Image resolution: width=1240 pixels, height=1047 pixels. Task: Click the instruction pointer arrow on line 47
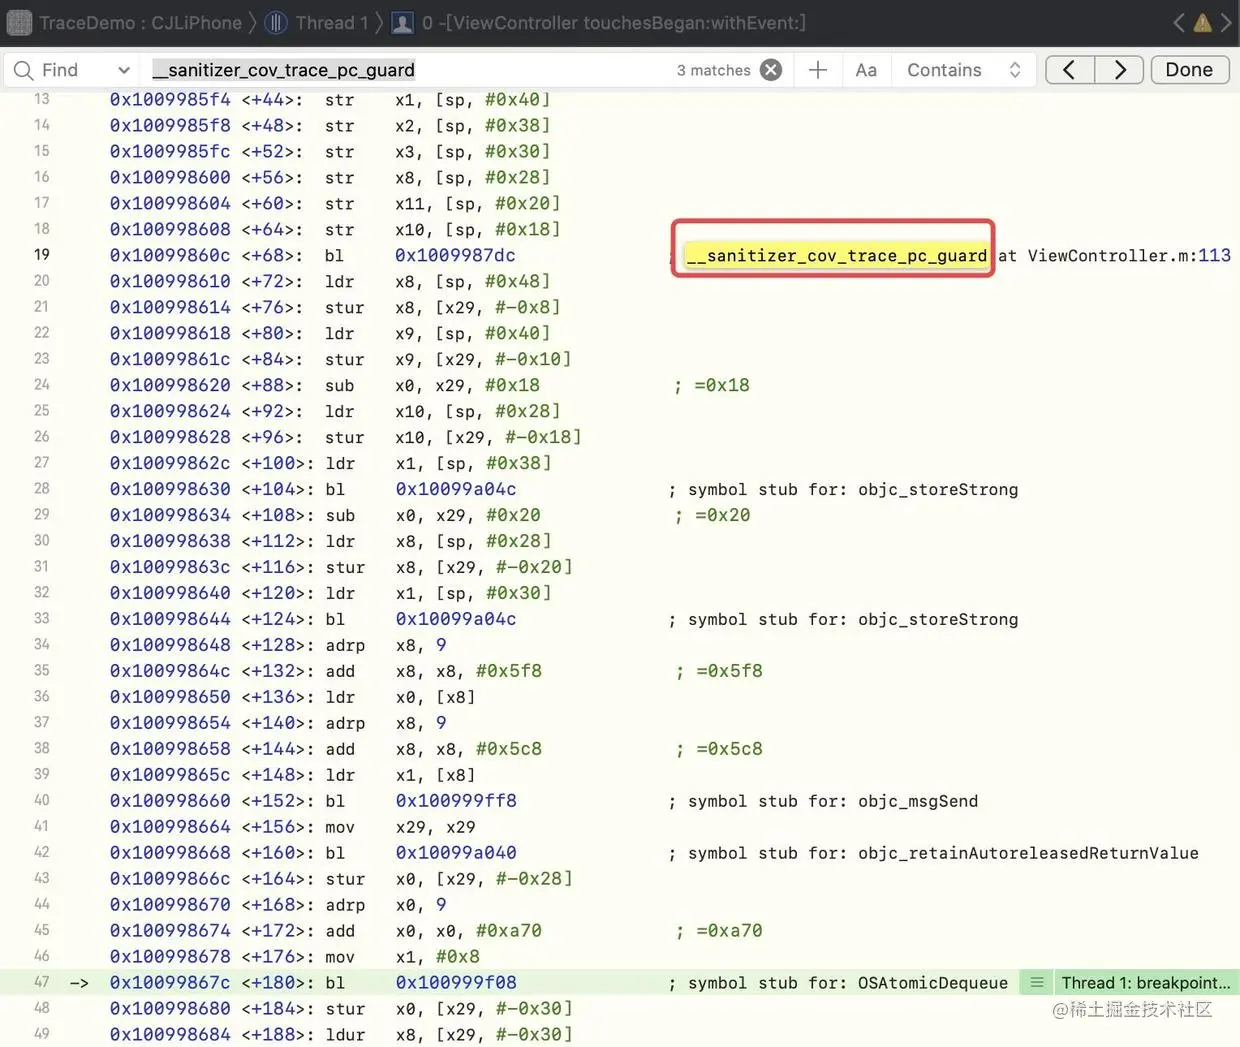point(79,983)
